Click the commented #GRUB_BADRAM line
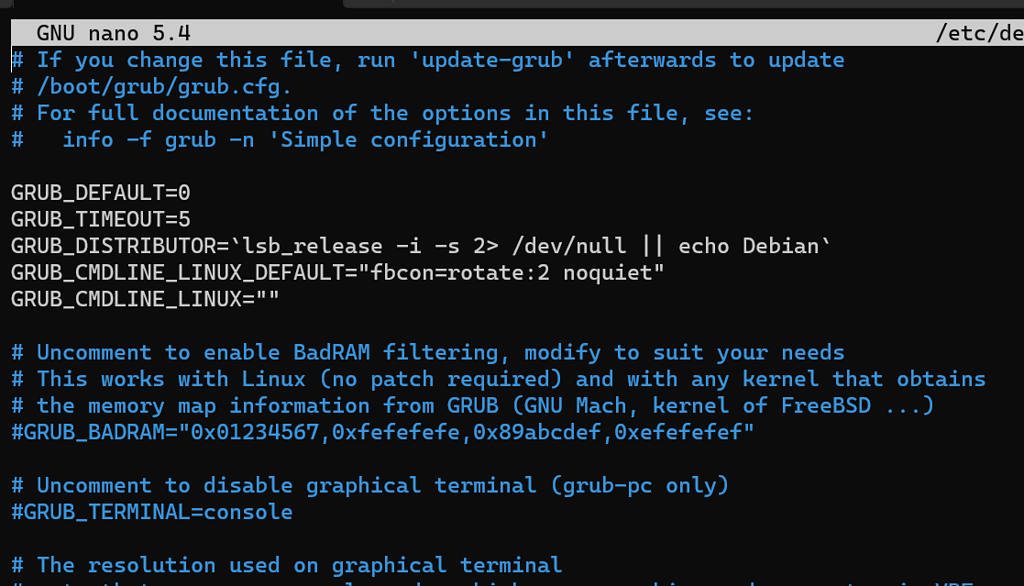 382,431
